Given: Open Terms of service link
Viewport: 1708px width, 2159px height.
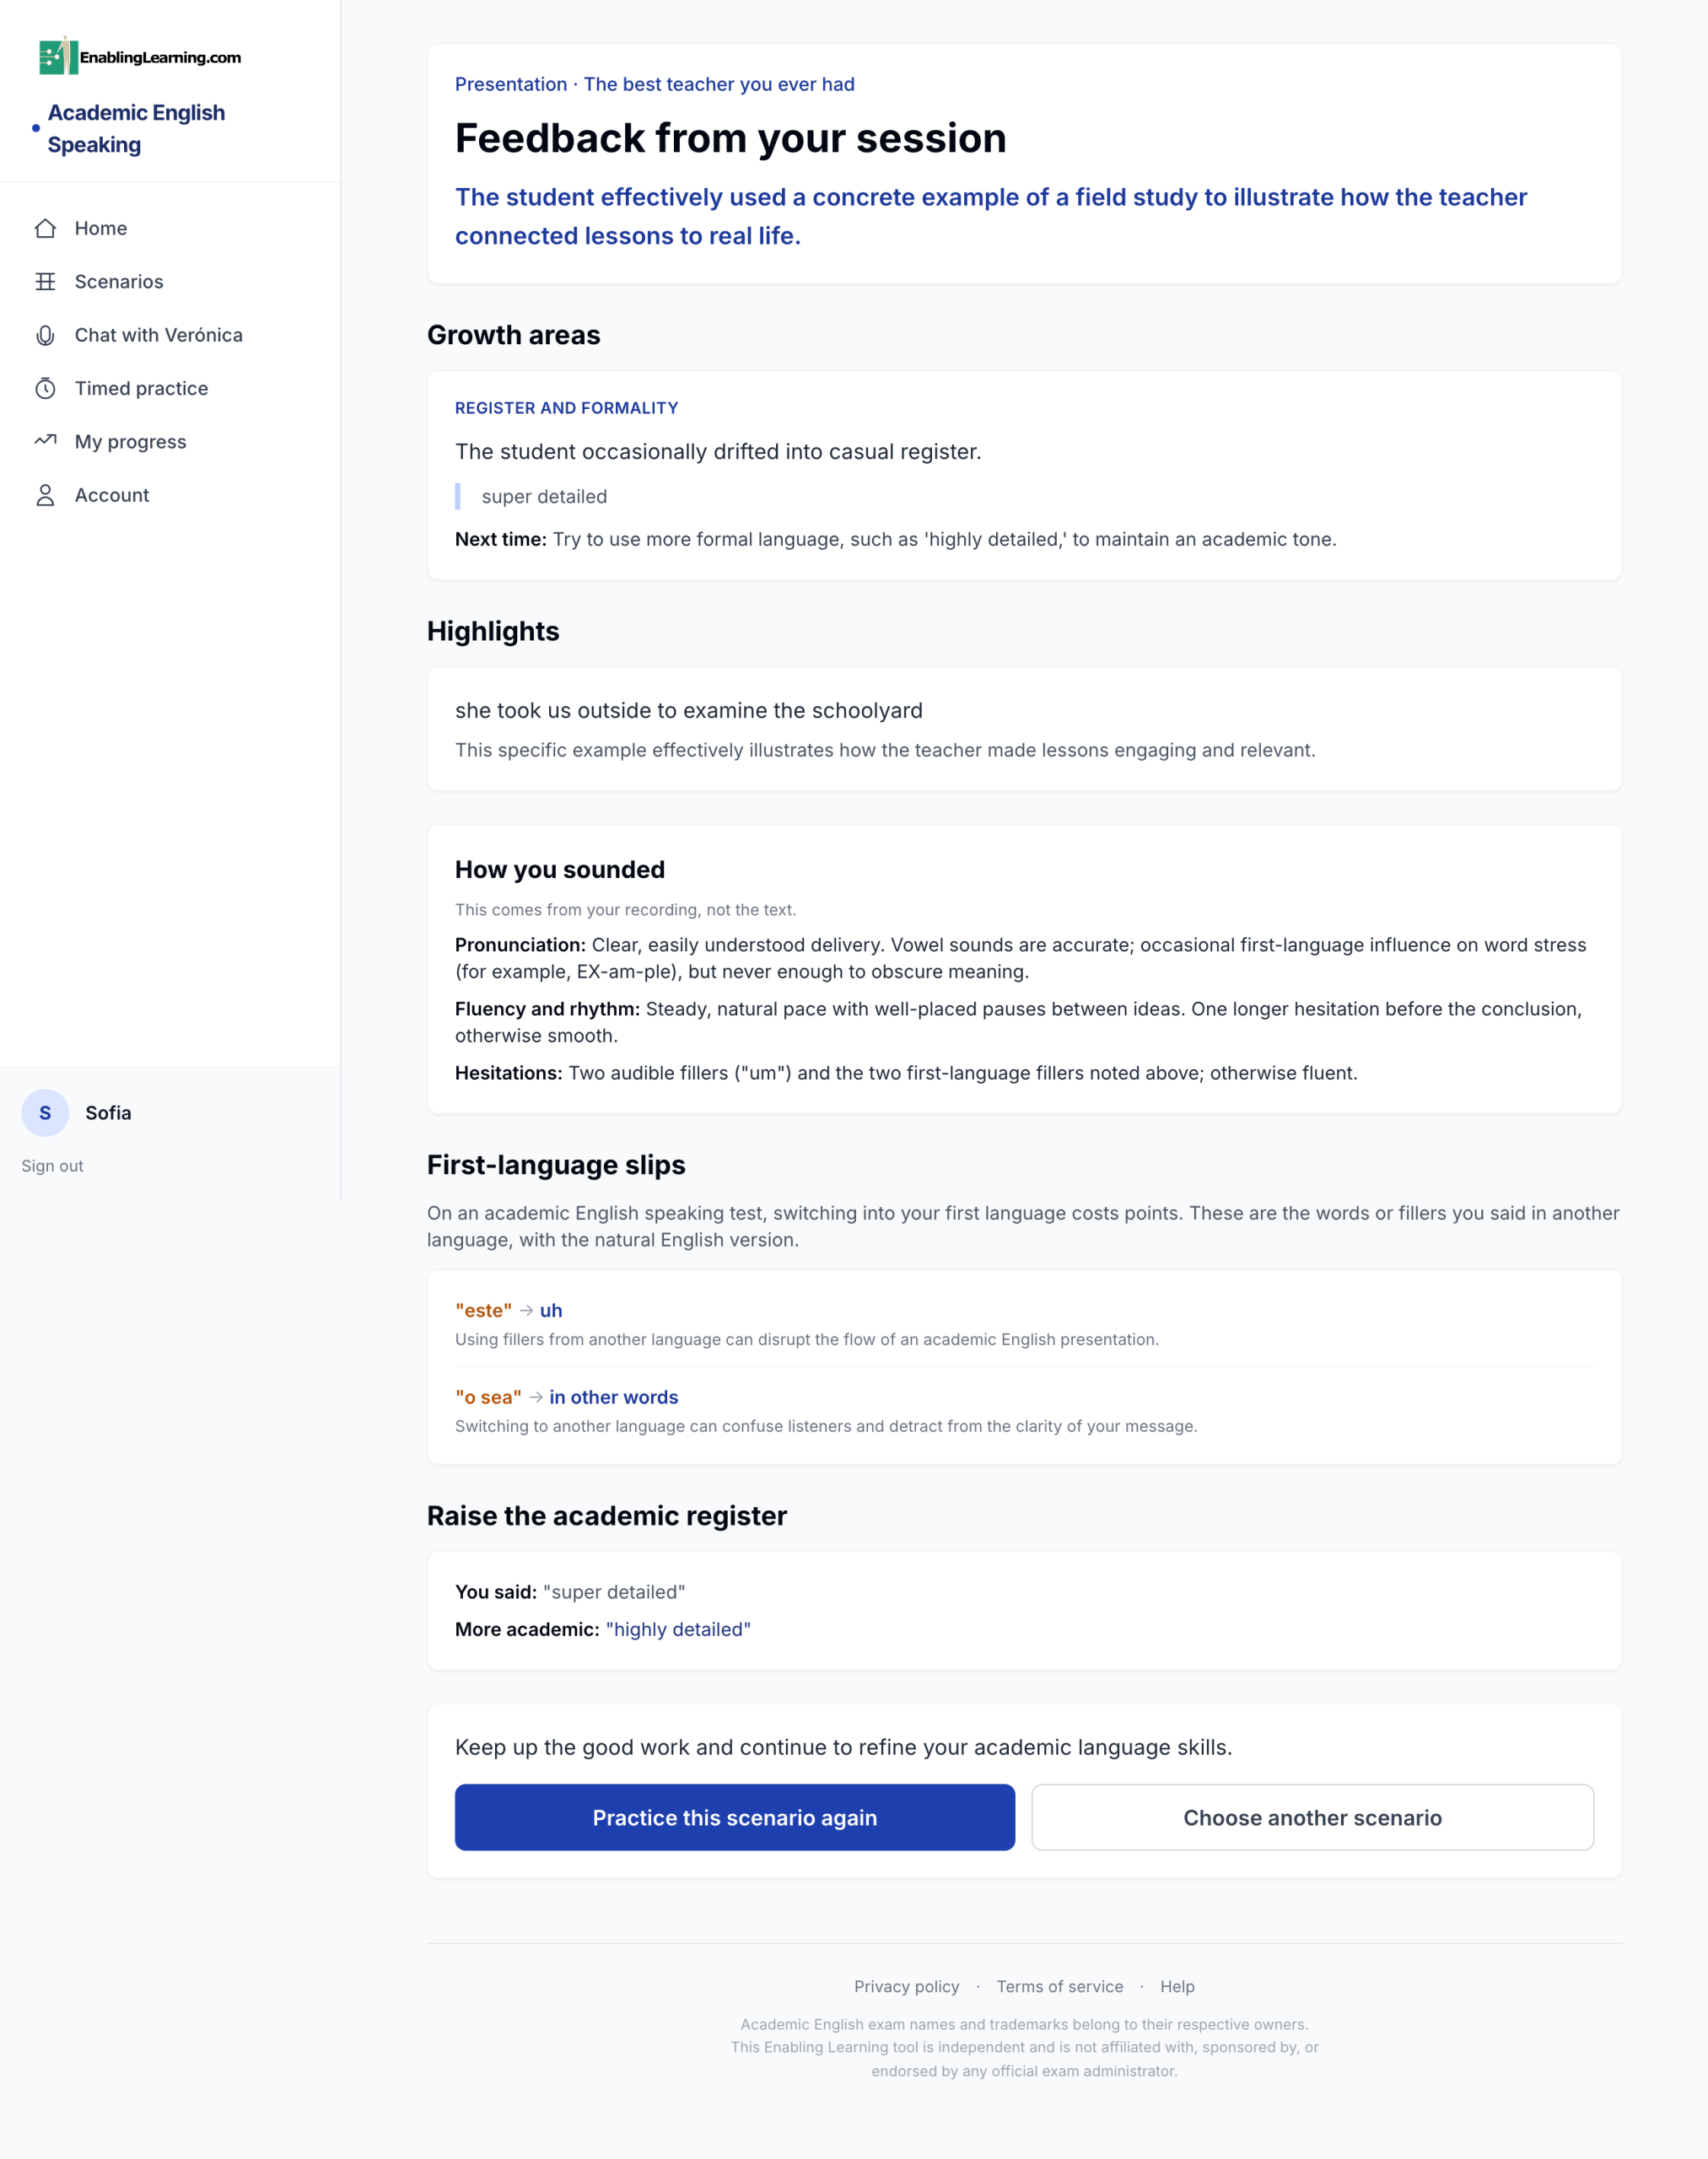Looking at the screenshot, I should click(1059, 1987).
